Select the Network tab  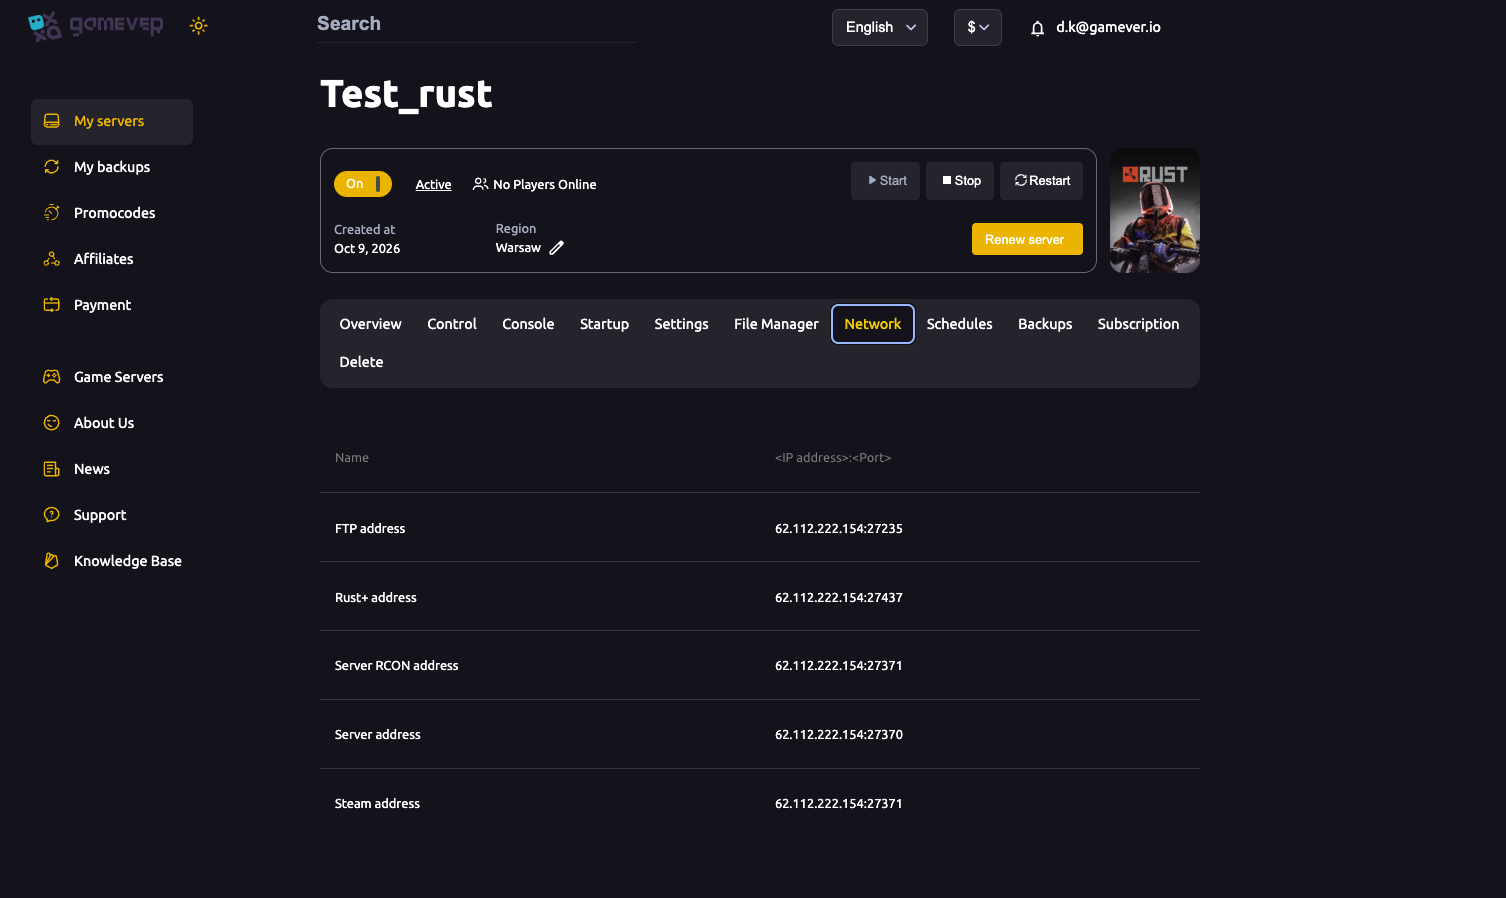pyautogui.click(x=873, y=324)
